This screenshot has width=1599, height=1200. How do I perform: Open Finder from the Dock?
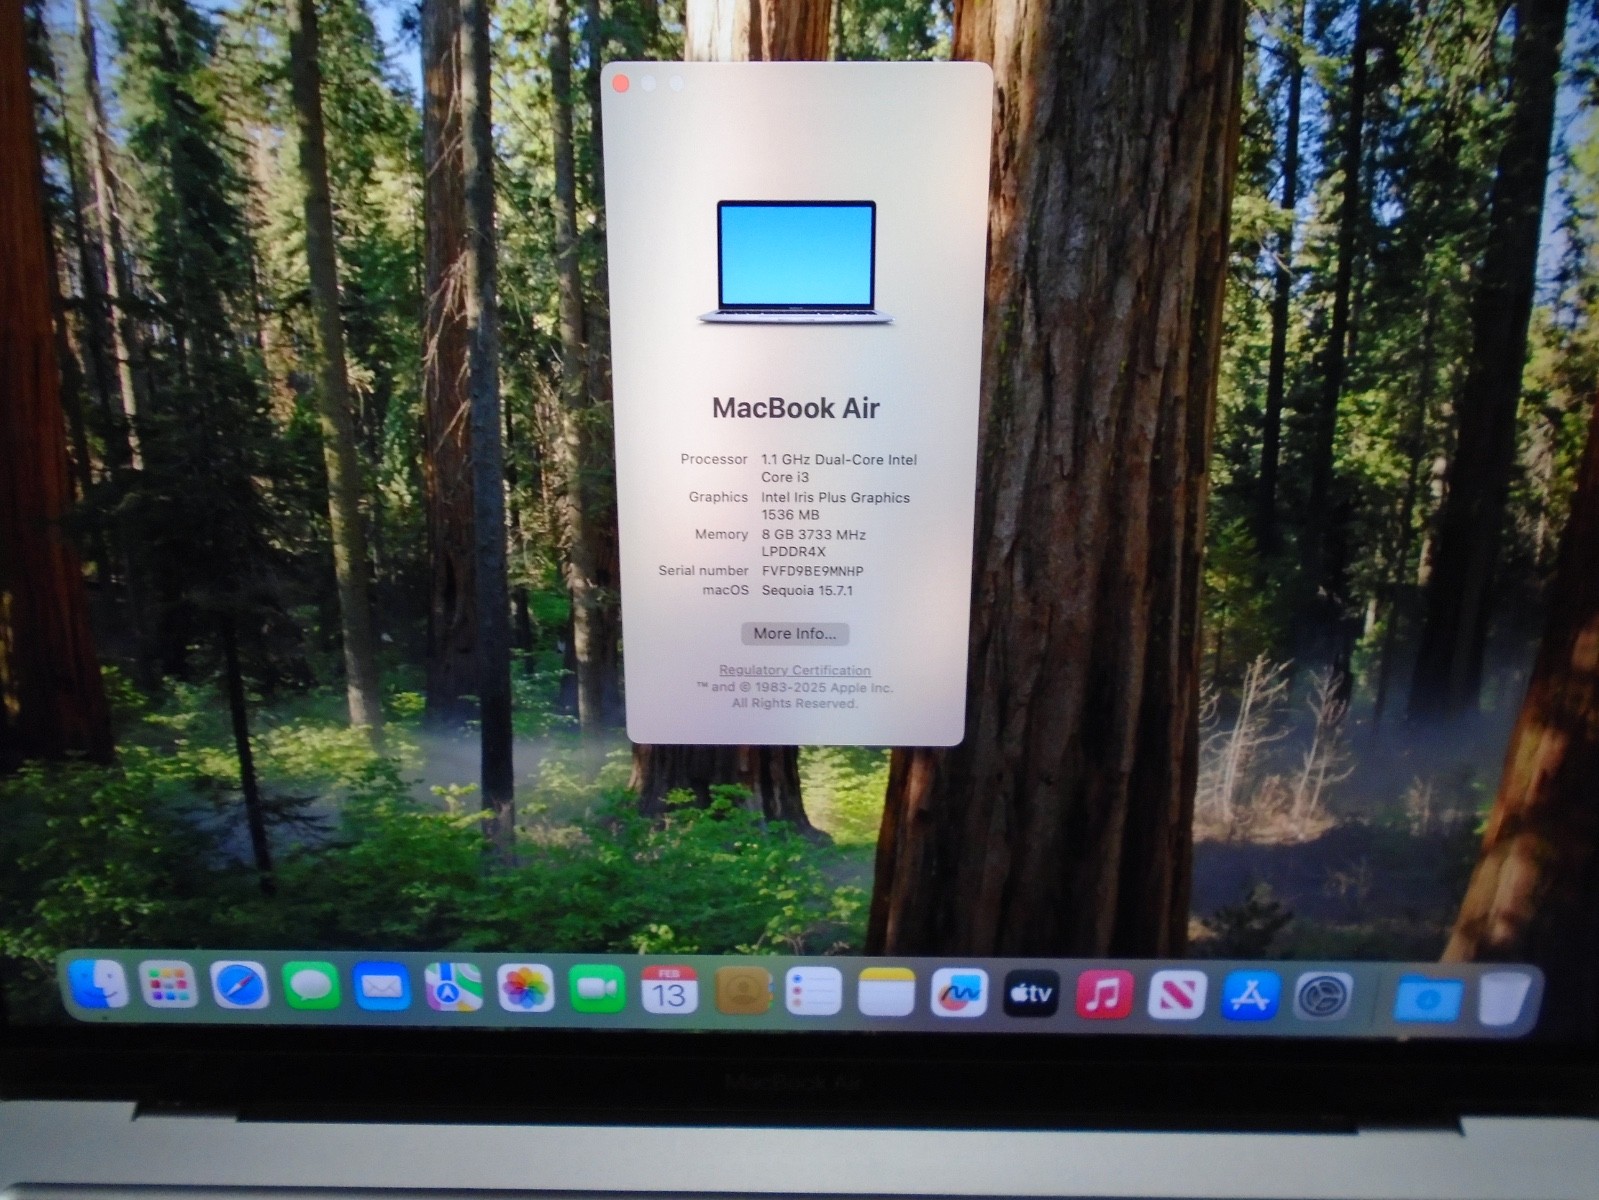pos(97,984)
